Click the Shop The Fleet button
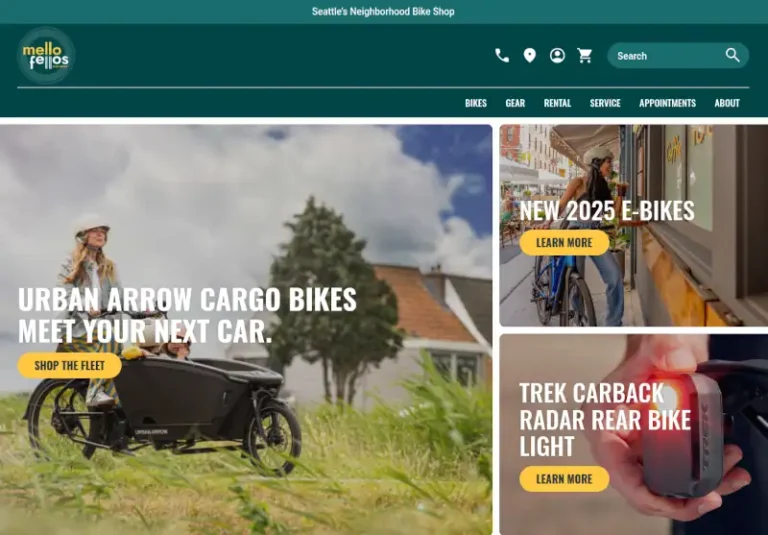 (x=70, y=365)
